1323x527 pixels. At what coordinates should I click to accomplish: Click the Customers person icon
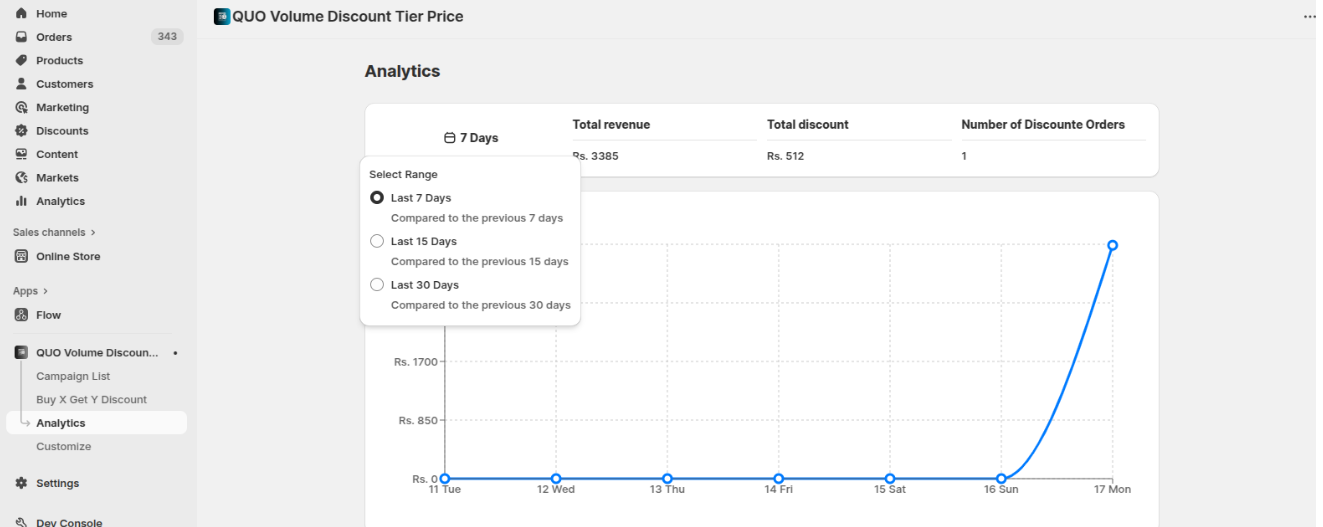[21, 84]
